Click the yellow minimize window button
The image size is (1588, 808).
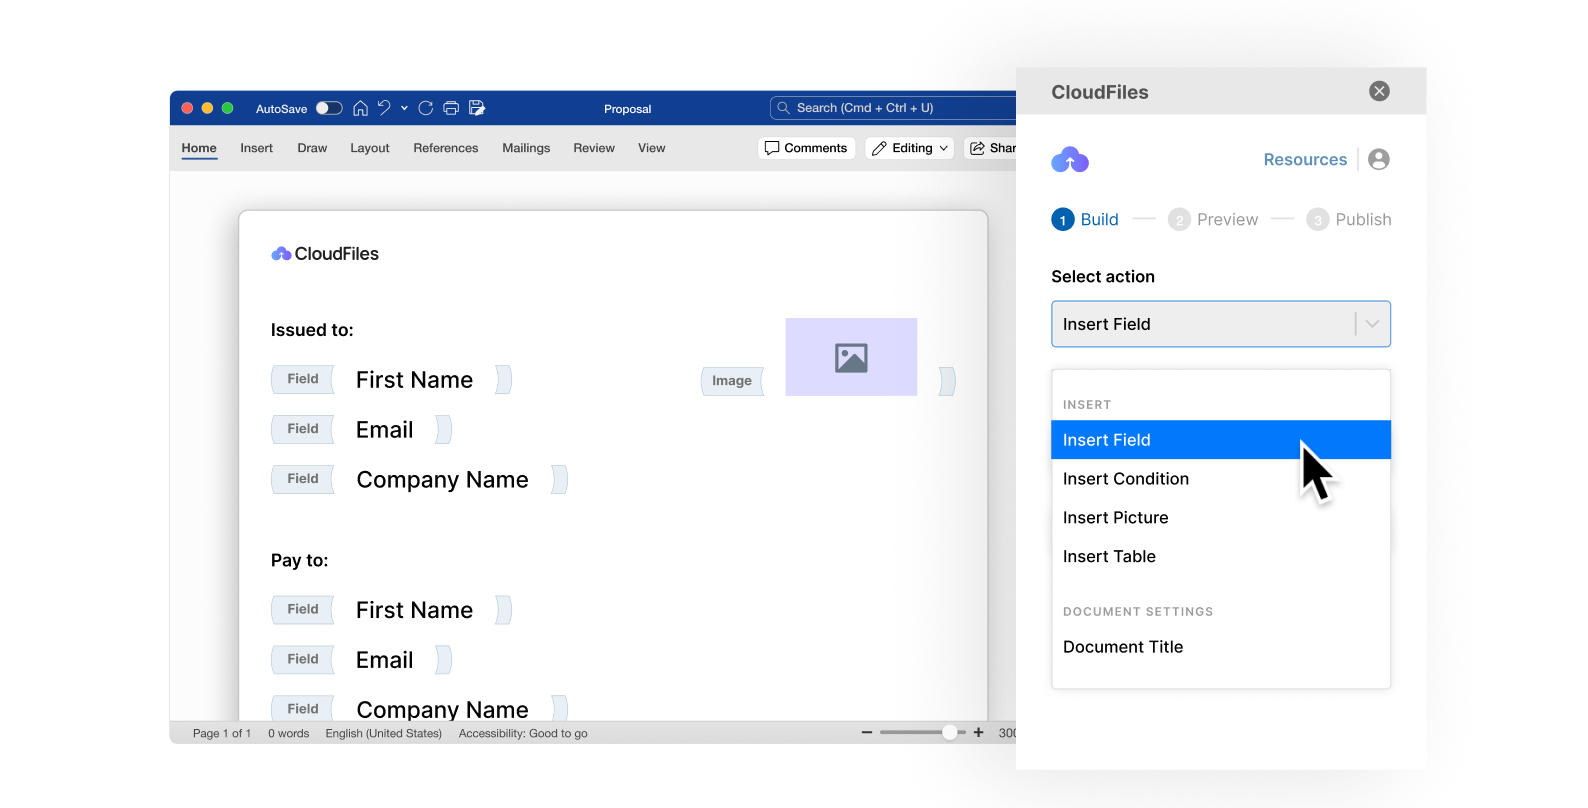(x=207, y=108)
